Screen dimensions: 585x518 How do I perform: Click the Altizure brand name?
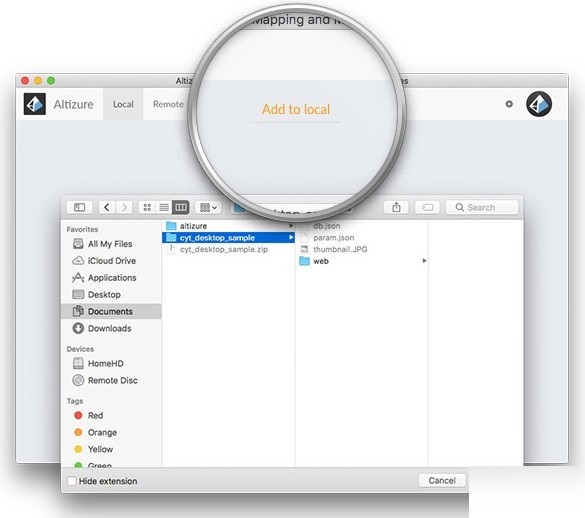(73, 104)
